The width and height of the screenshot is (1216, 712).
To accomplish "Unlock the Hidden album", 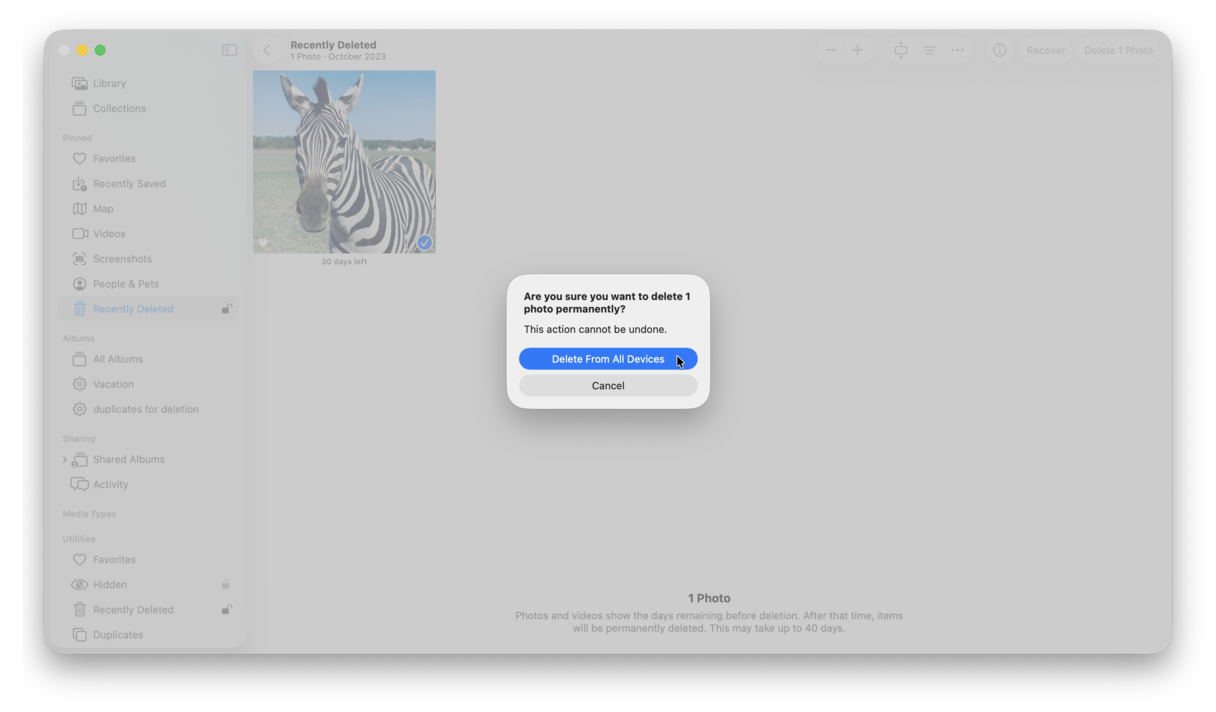I will point(225,584).
